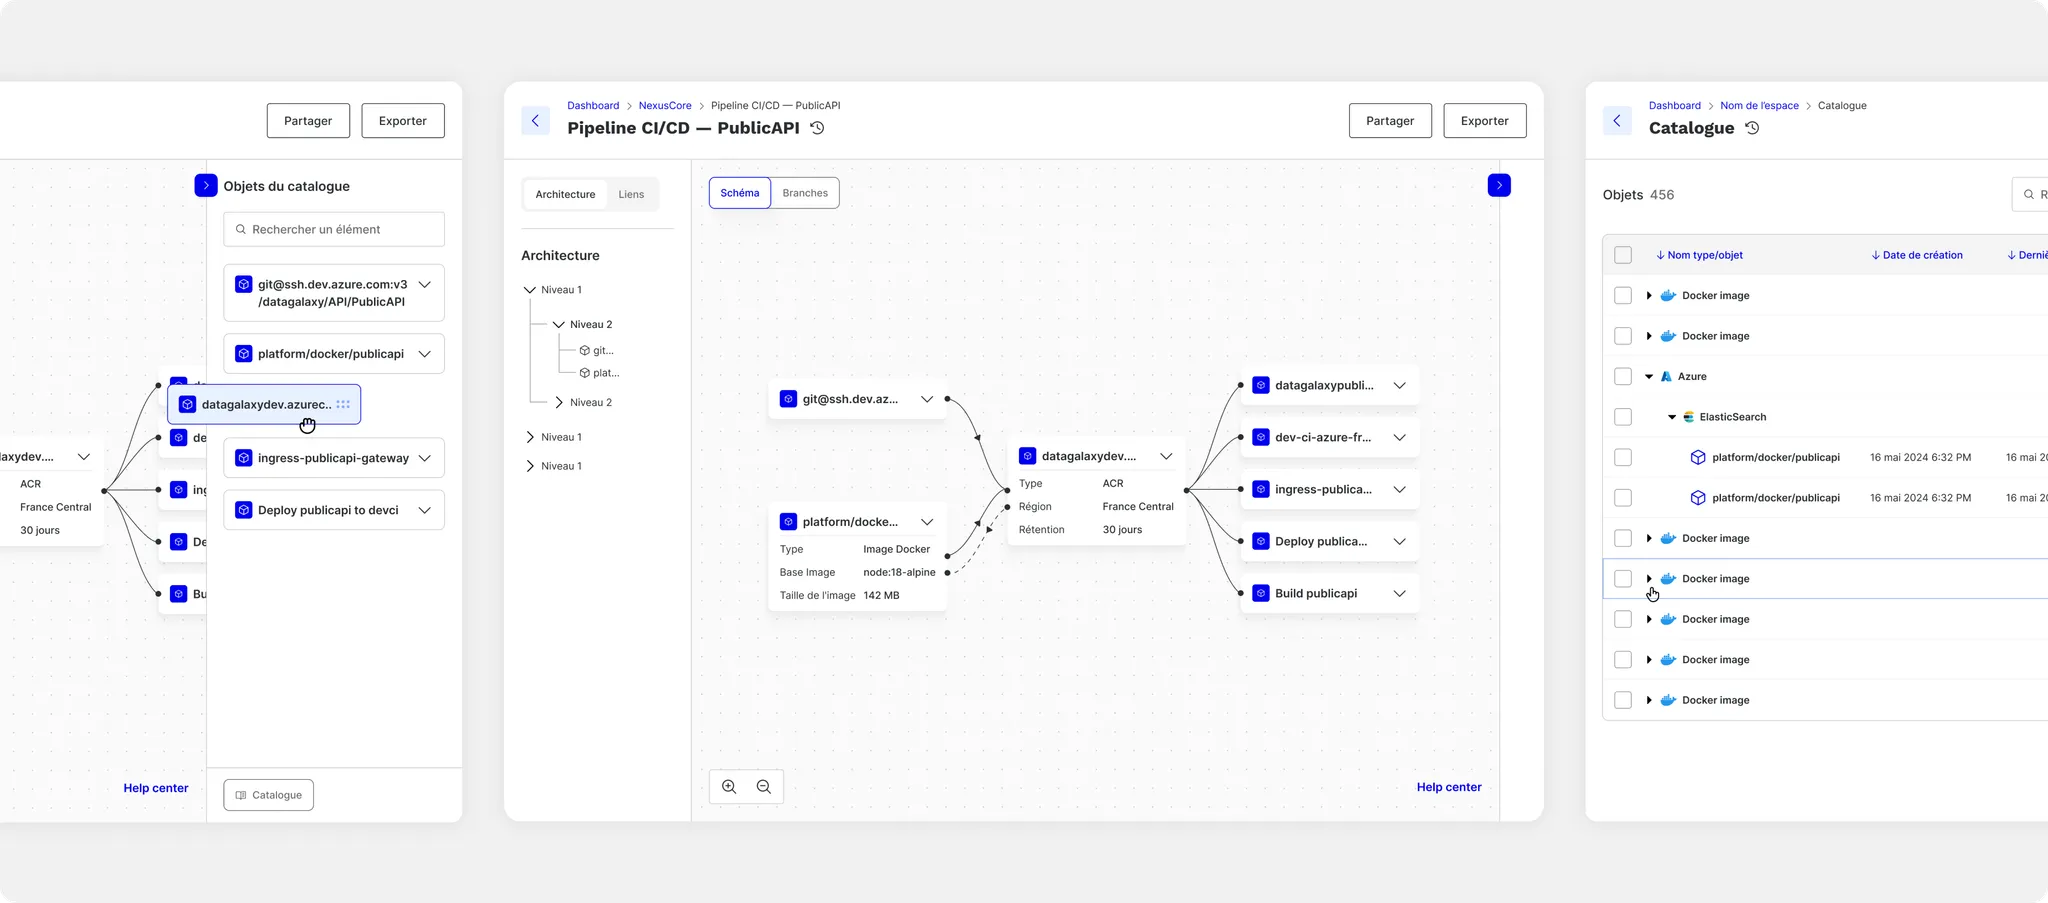This screenshot has height=903, width=2048.
Task: Toggle select-all checkbox in catalogue table header
Action: click(x=1623, y=255)
